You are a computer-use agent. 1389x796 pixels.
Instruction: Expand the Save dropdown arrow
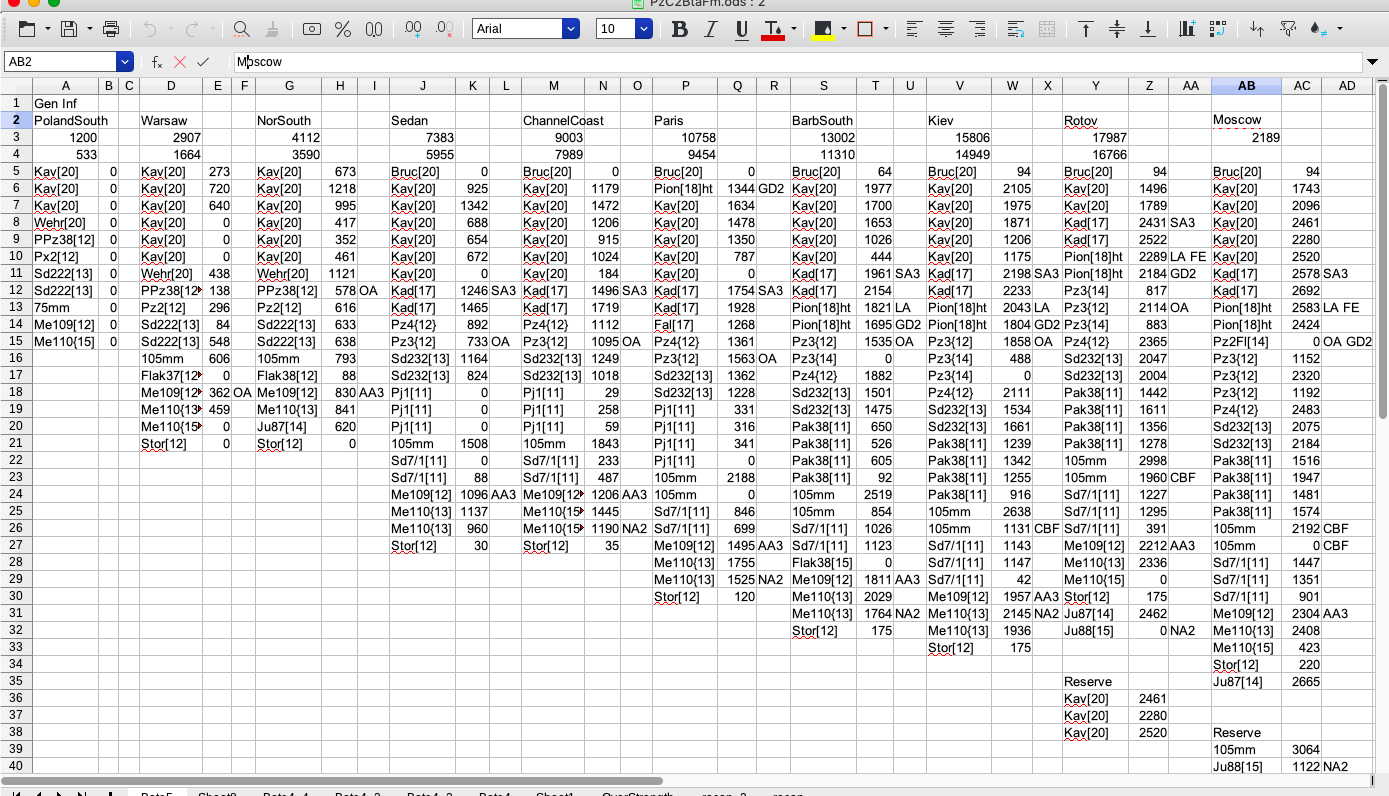coord(88,29)
